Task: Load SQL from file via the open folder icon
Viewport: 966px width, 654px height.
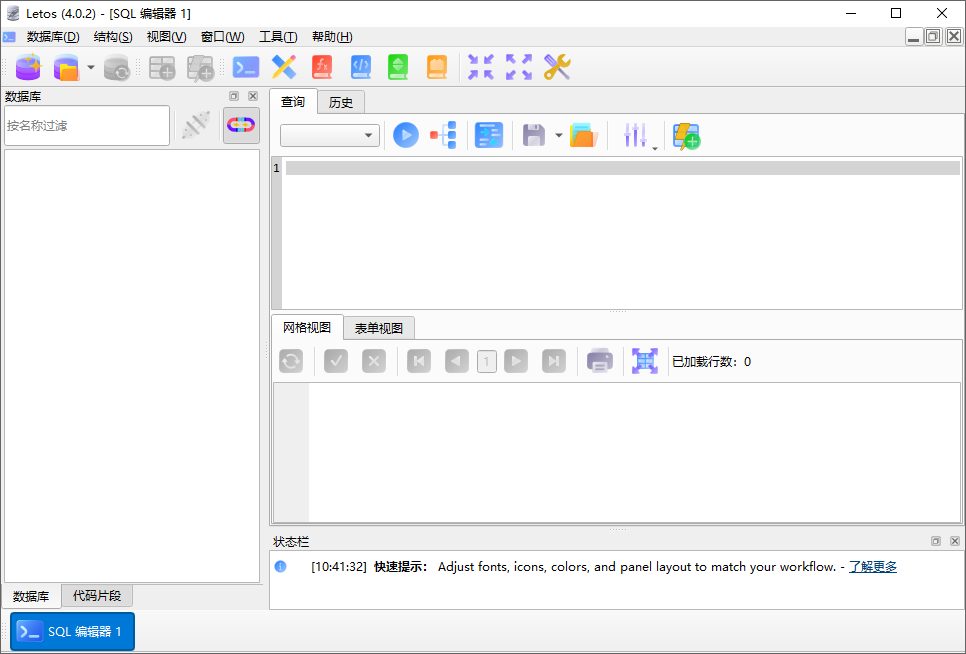Action: 583,135
